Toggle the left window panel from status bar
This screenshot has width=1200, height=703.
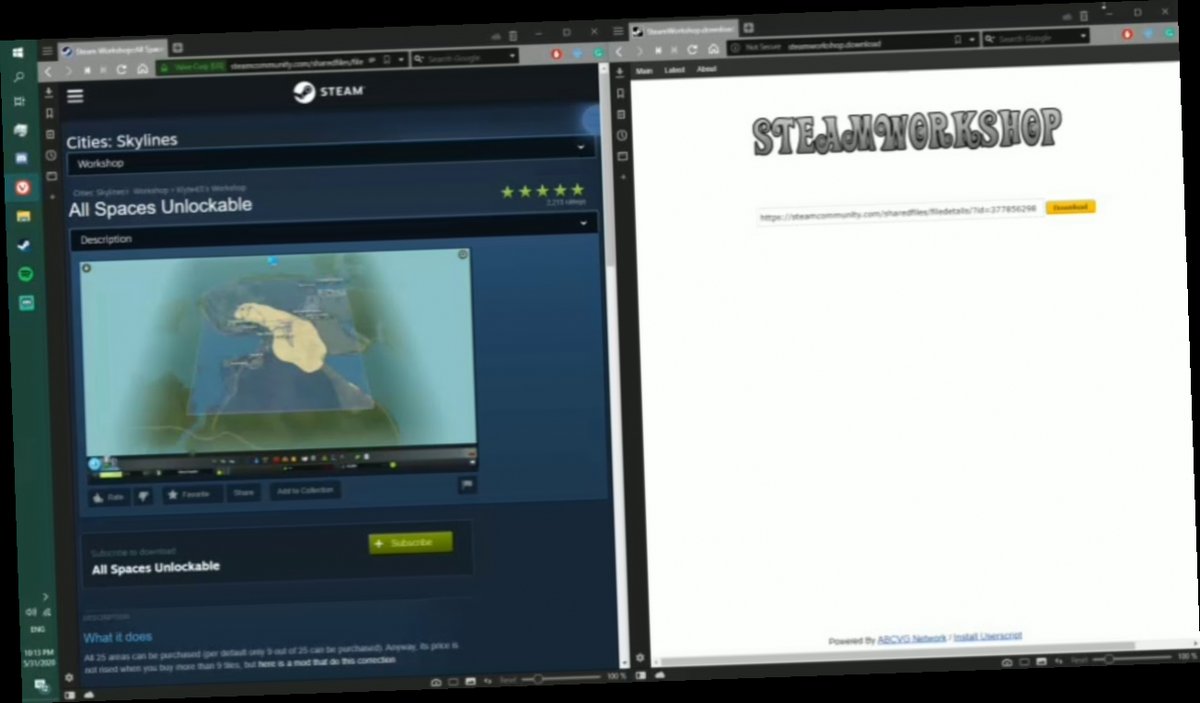(x=69, y=694)
